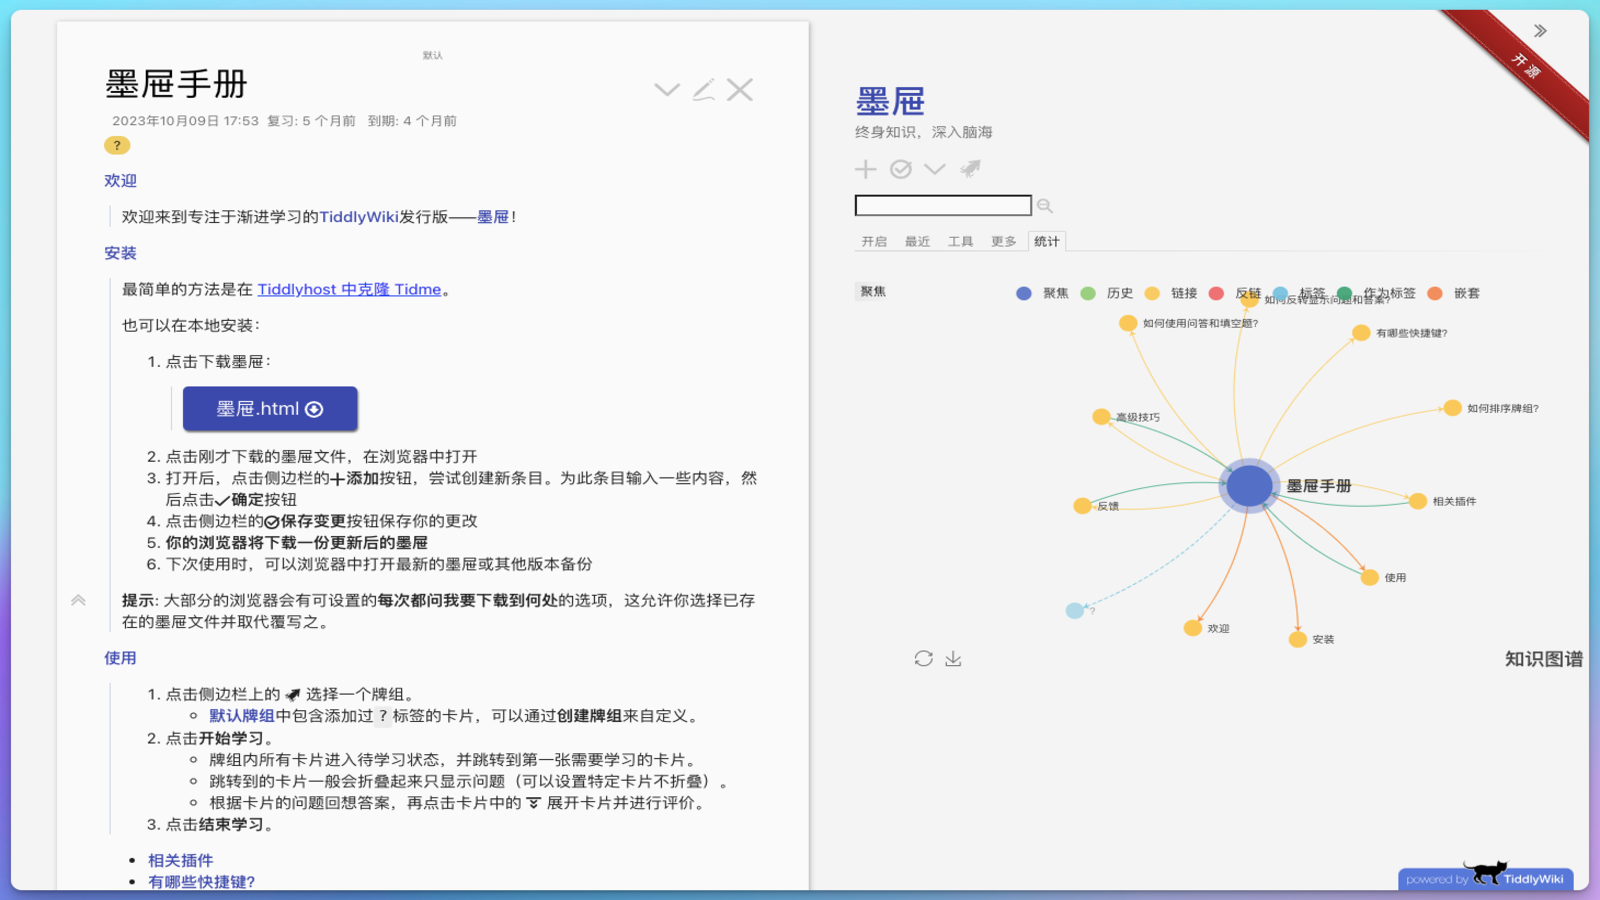Image resolution: width=1600 pixels, height=900 pixels.
Task: Download 墨屉.html with the blue button
Action: click(270, 409)
